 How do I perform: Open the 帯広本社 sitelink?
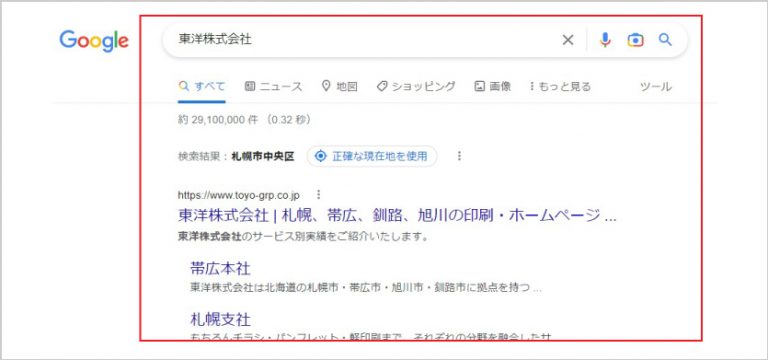[220, 268]
